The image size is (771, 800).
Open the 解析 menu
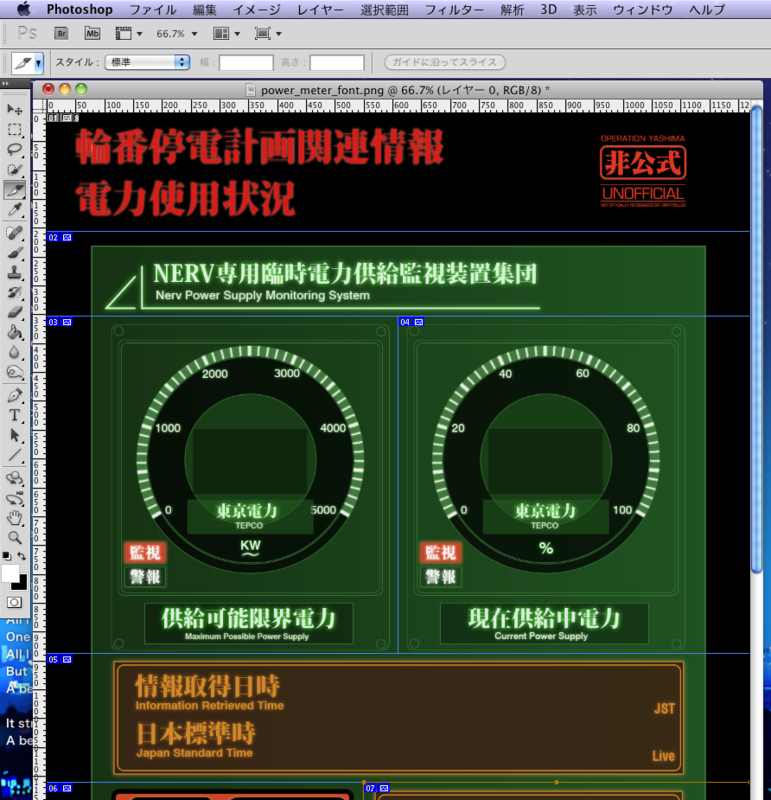point(512,9)
